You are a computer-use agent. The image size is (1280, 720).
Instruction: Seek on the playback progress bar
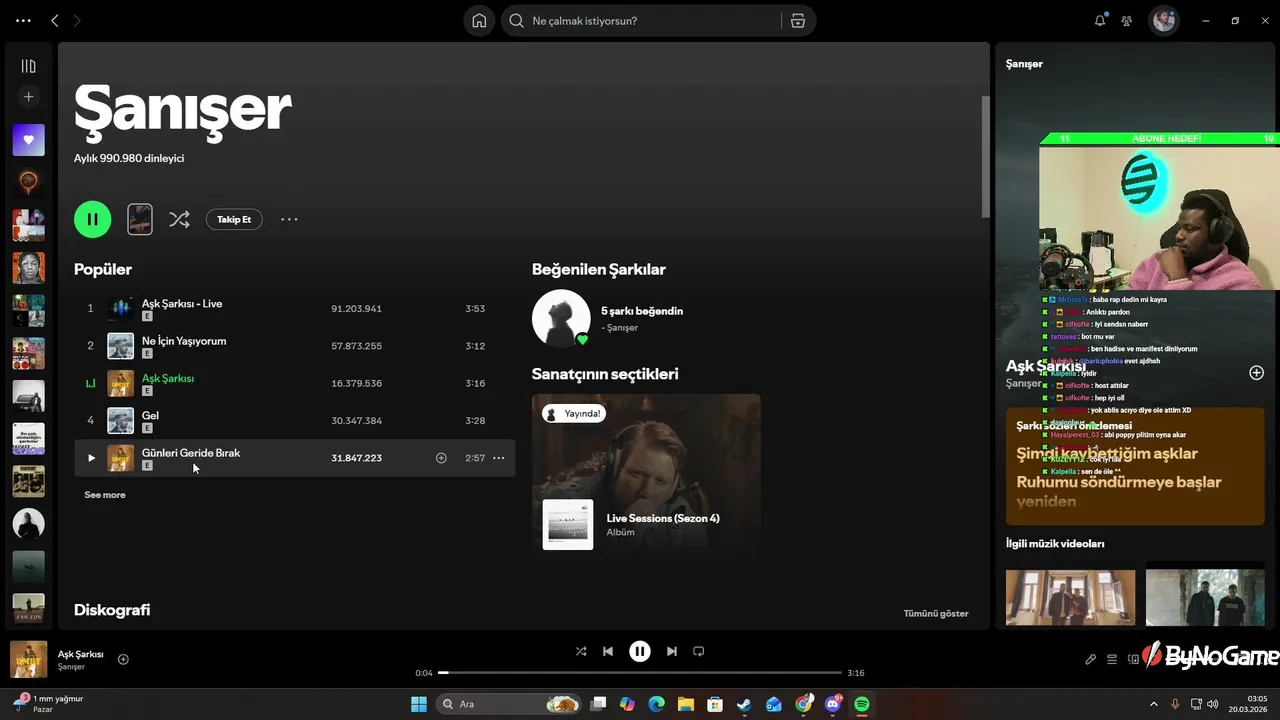(640, 673)
